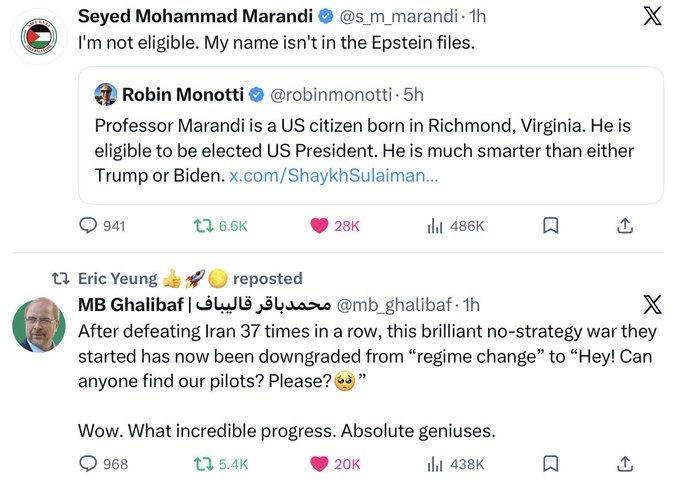Screen dimensions: 679x484
Task: Repost Marandi's tweet with 6.6K reposts
Action: (201, 226)
